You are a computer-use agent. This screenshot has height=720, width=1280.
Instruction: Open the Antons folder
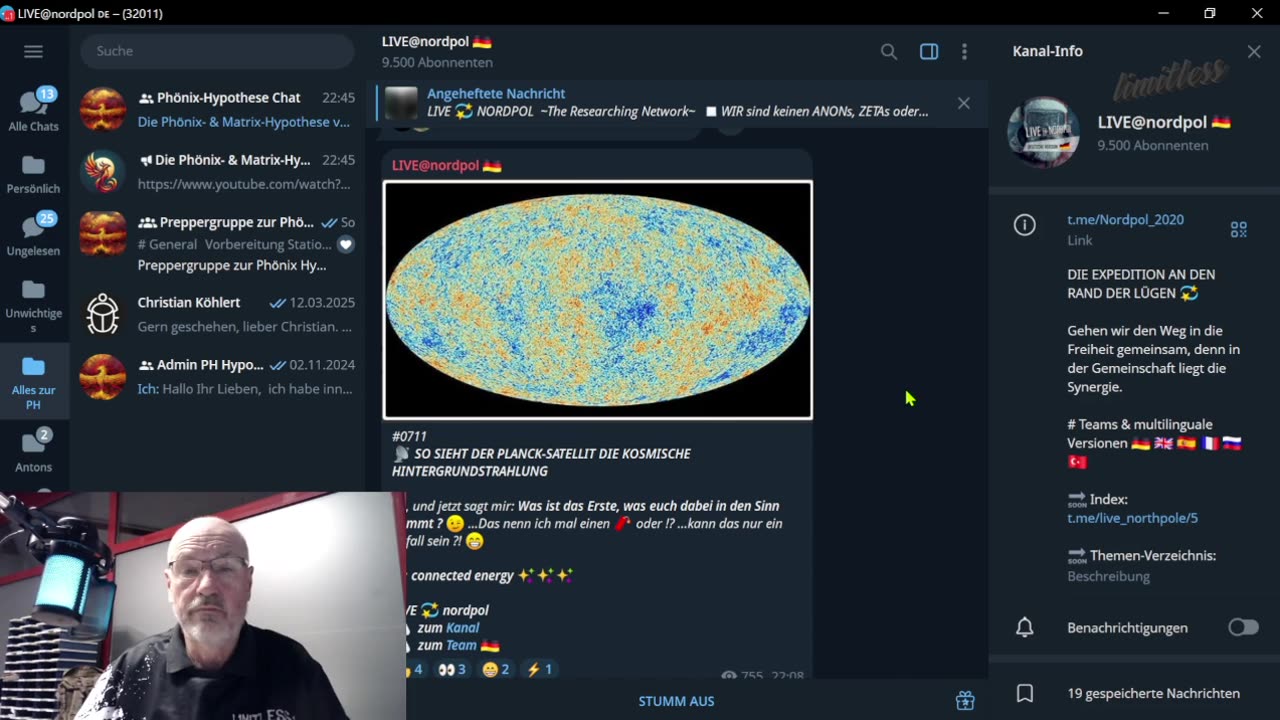(34, 450)
